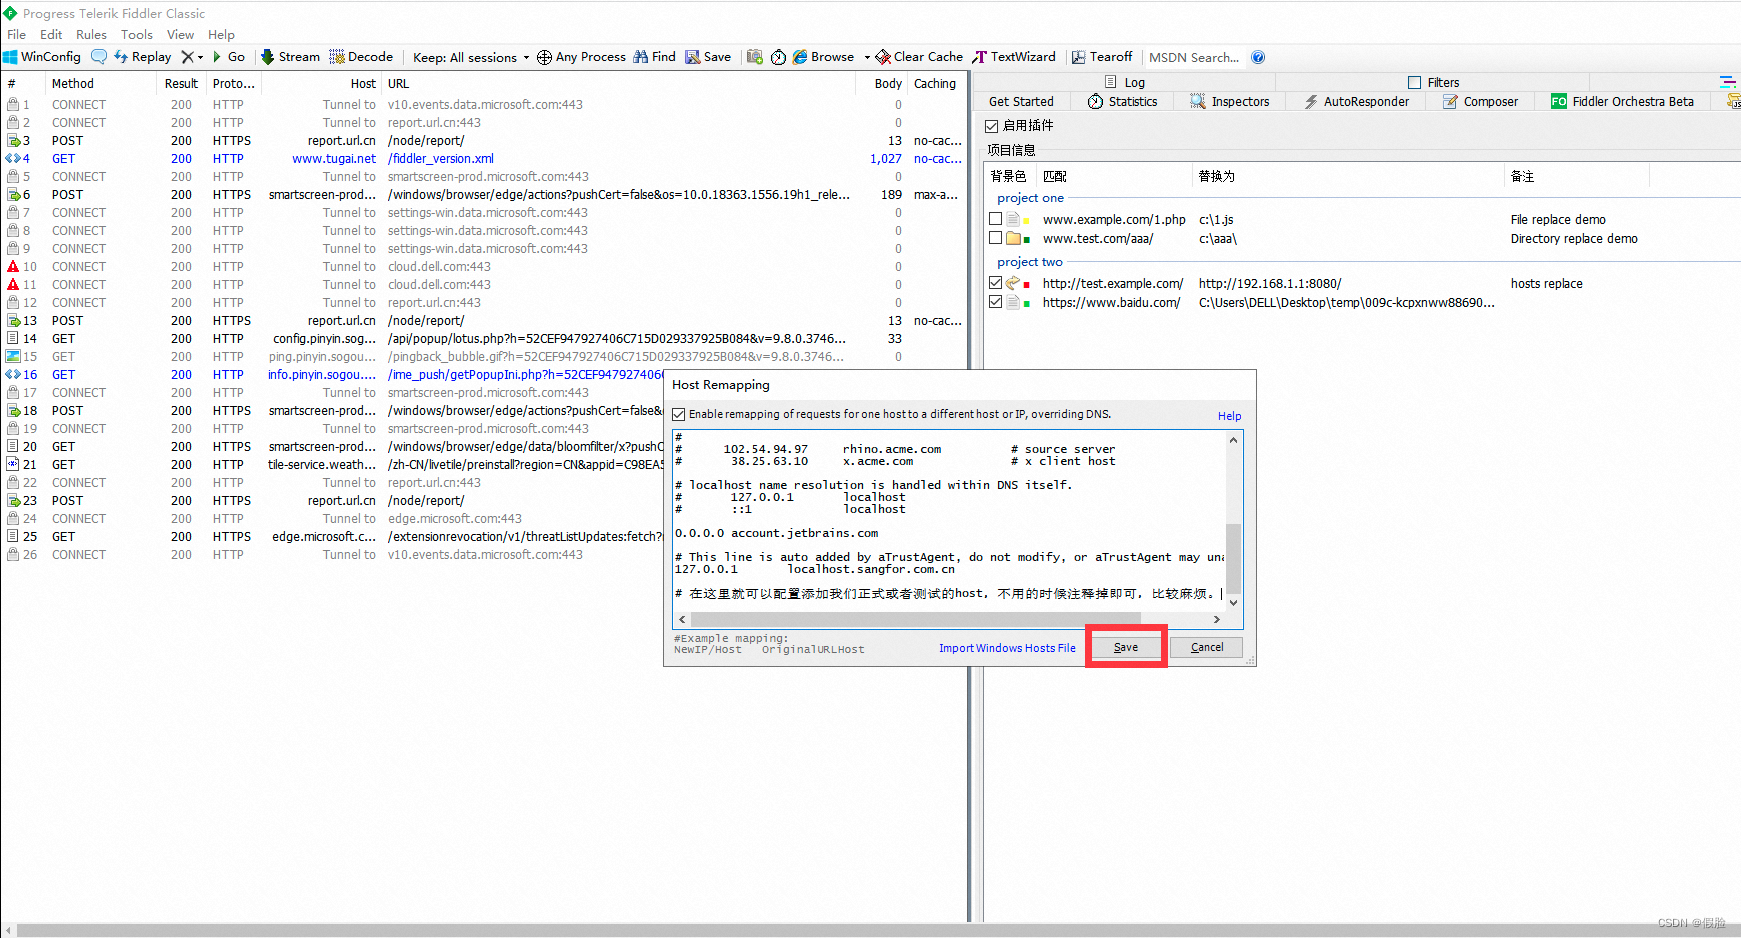The width and height of the screenshot is (1741, 938).
Task: Click into the MSDN Search field
Action: point(1194,57)
